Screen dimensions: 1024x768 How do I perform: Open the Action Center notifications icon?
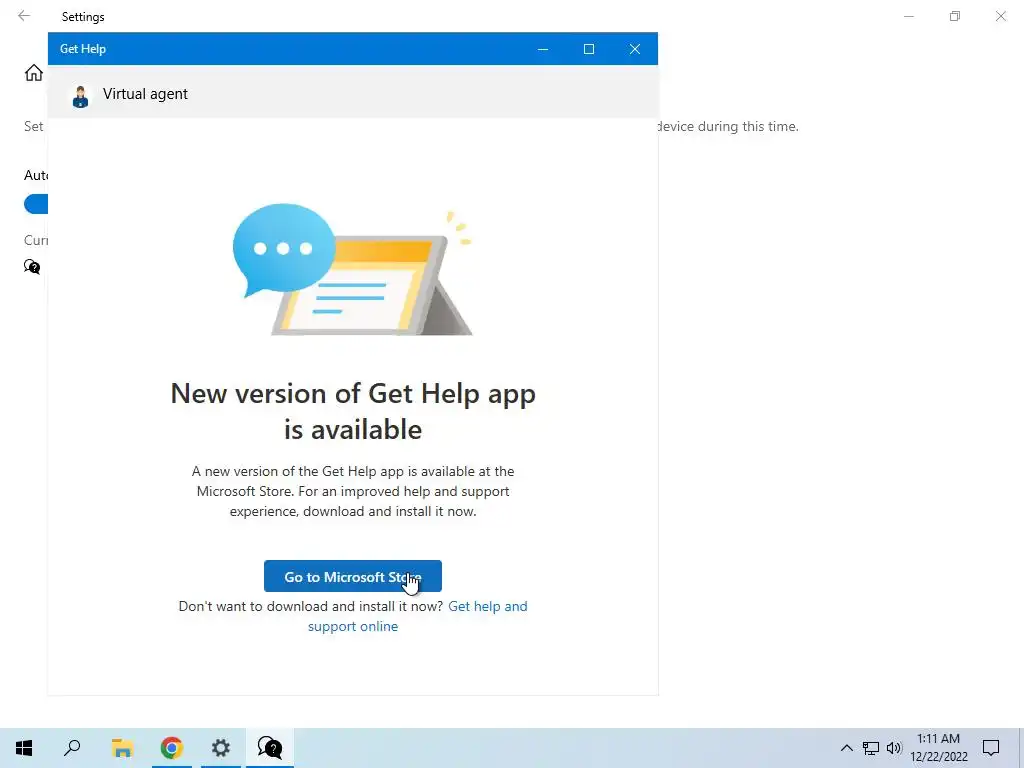pos(991,748)
